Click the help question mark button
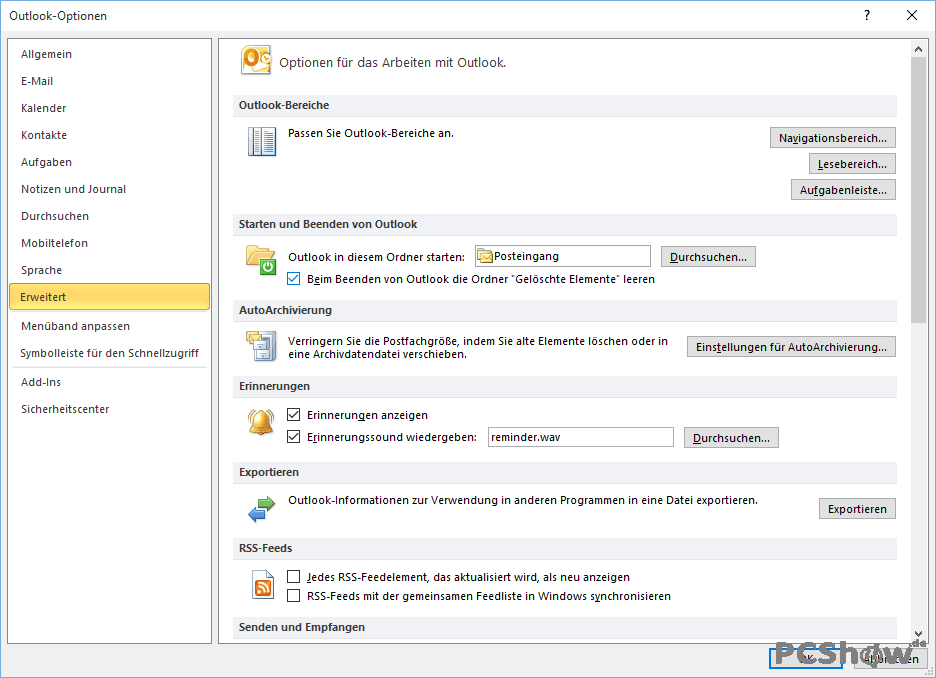Screen dimensions: 936x678 pyautogui.click(x=867, y=16)
